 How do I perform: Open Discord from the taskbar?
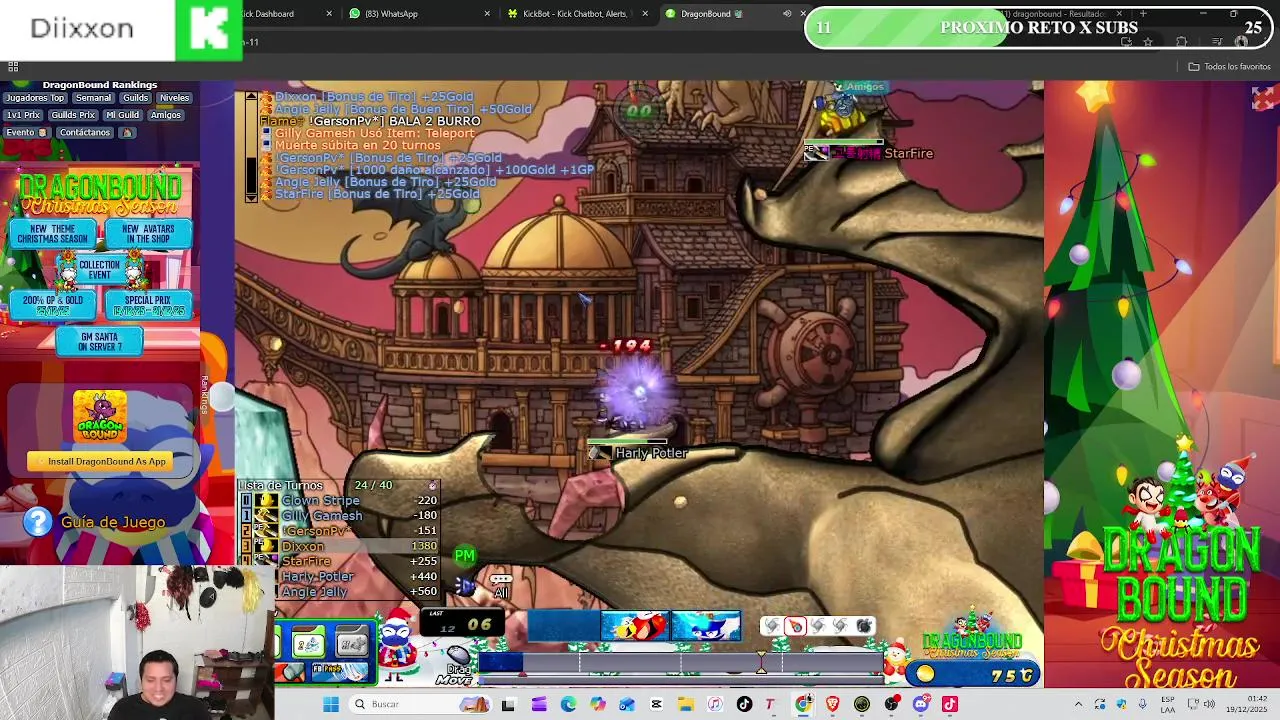920,704
